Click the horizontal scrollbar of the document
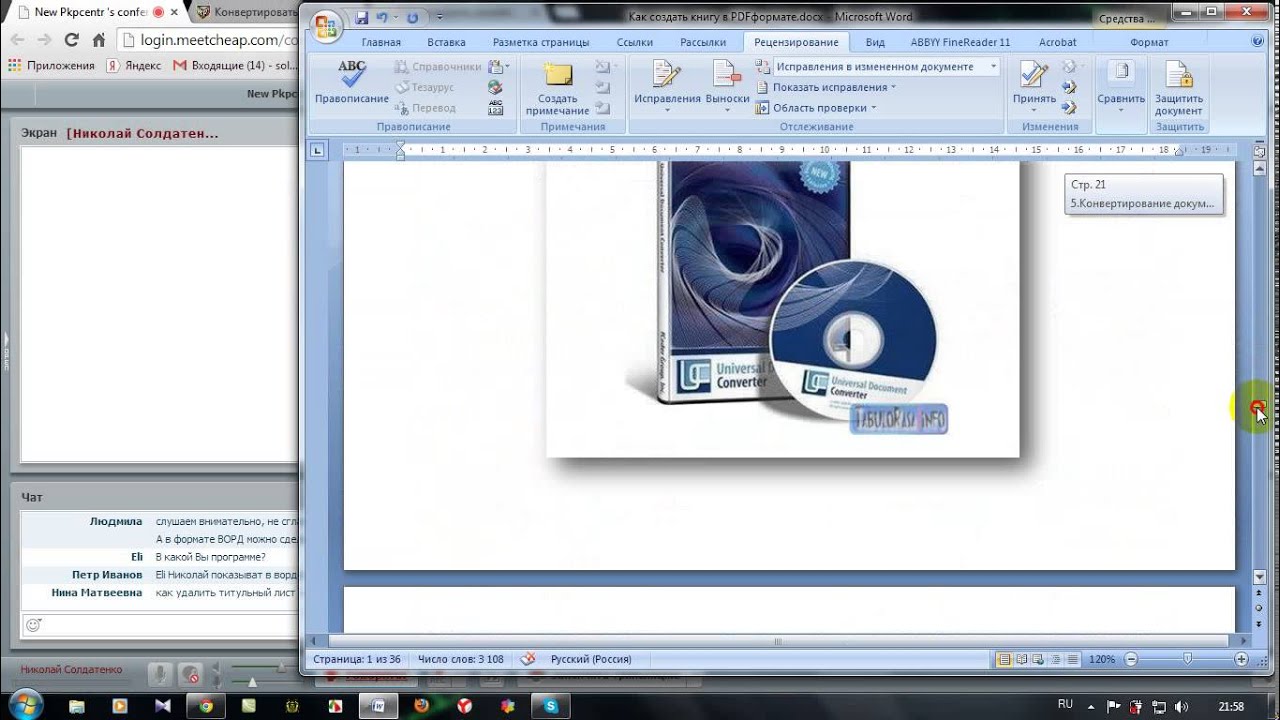This screenshot has height=720, width=1280. (x=778, y=642)
